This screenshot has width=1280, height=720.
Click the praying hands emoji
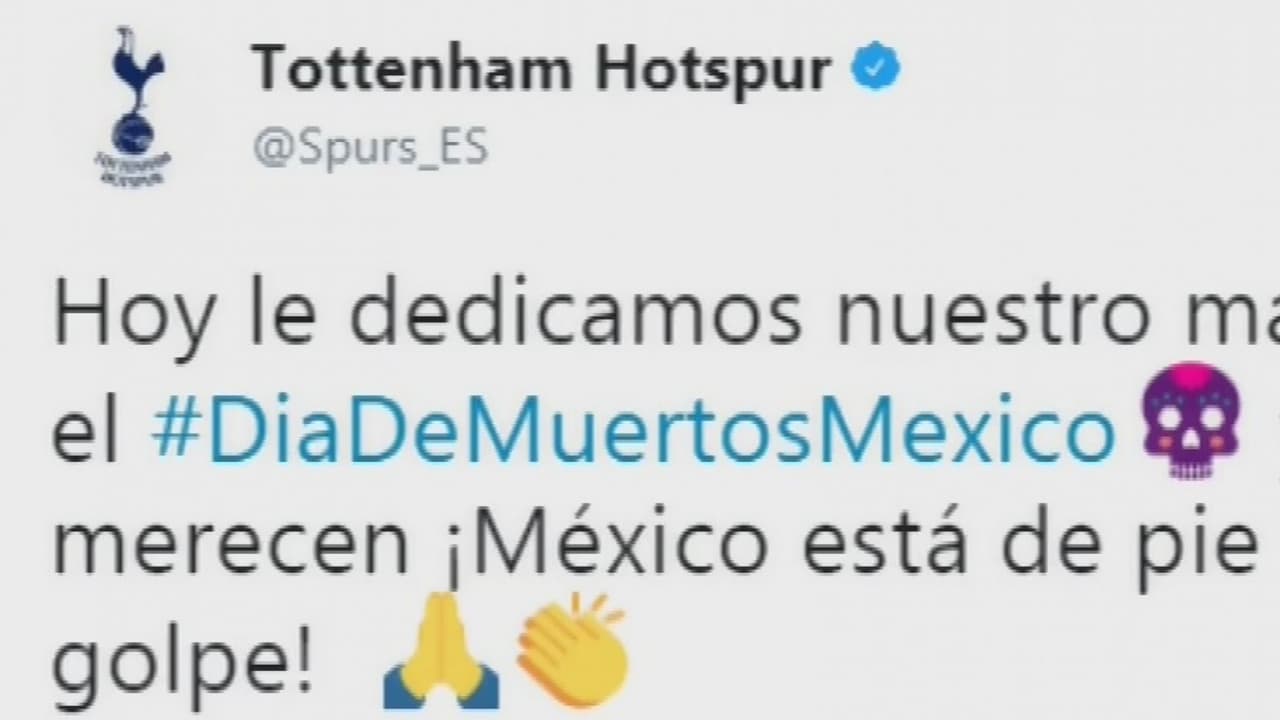[x=441, y=646]
